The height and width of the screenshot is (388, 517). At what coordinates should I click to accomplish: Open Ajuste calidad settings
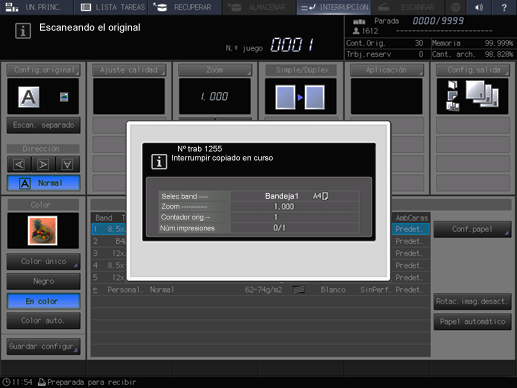pos(129,70)
